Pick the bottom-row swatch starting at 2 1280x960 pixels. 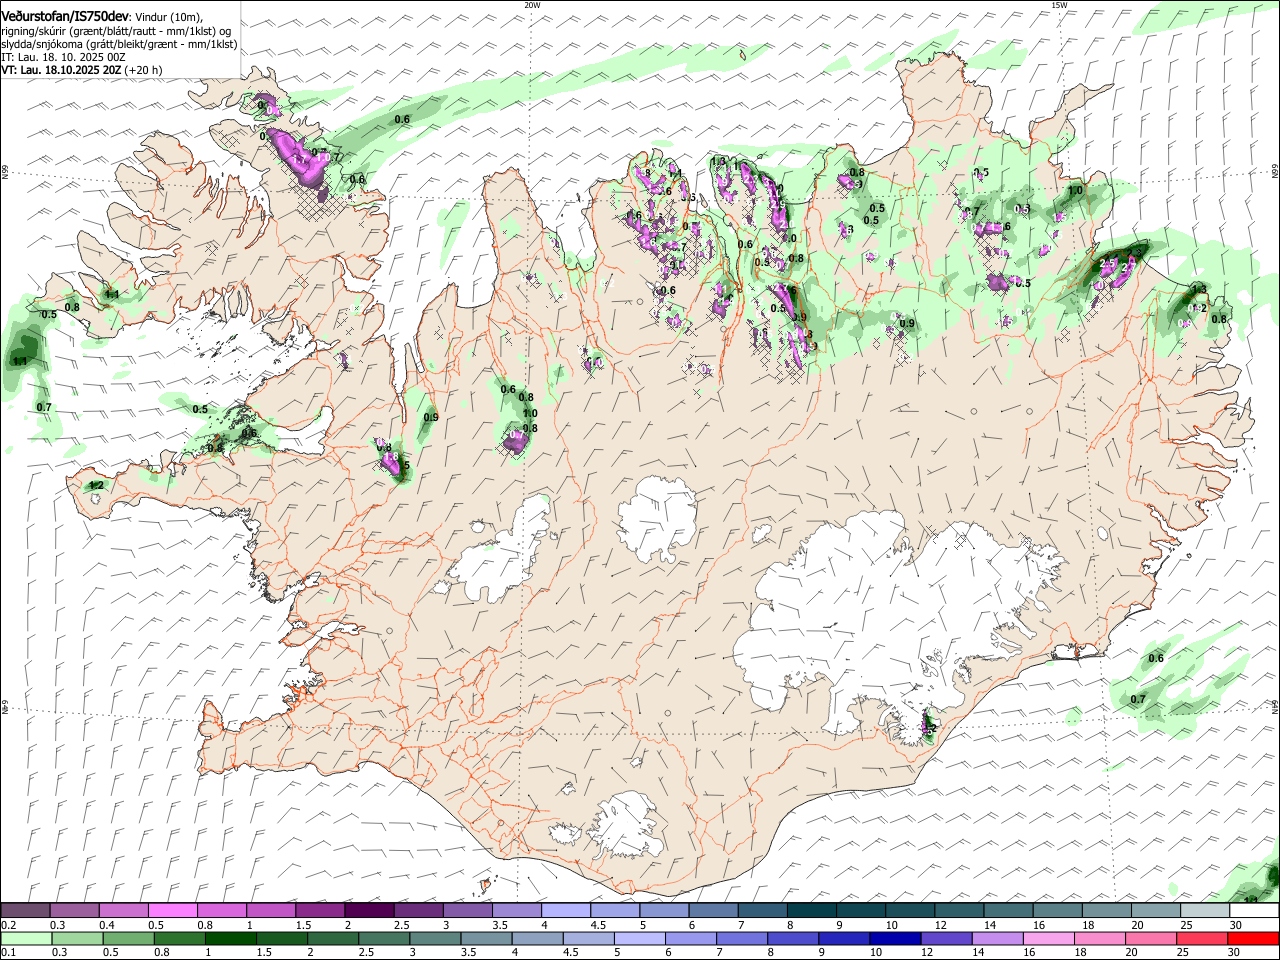[333, 939]
